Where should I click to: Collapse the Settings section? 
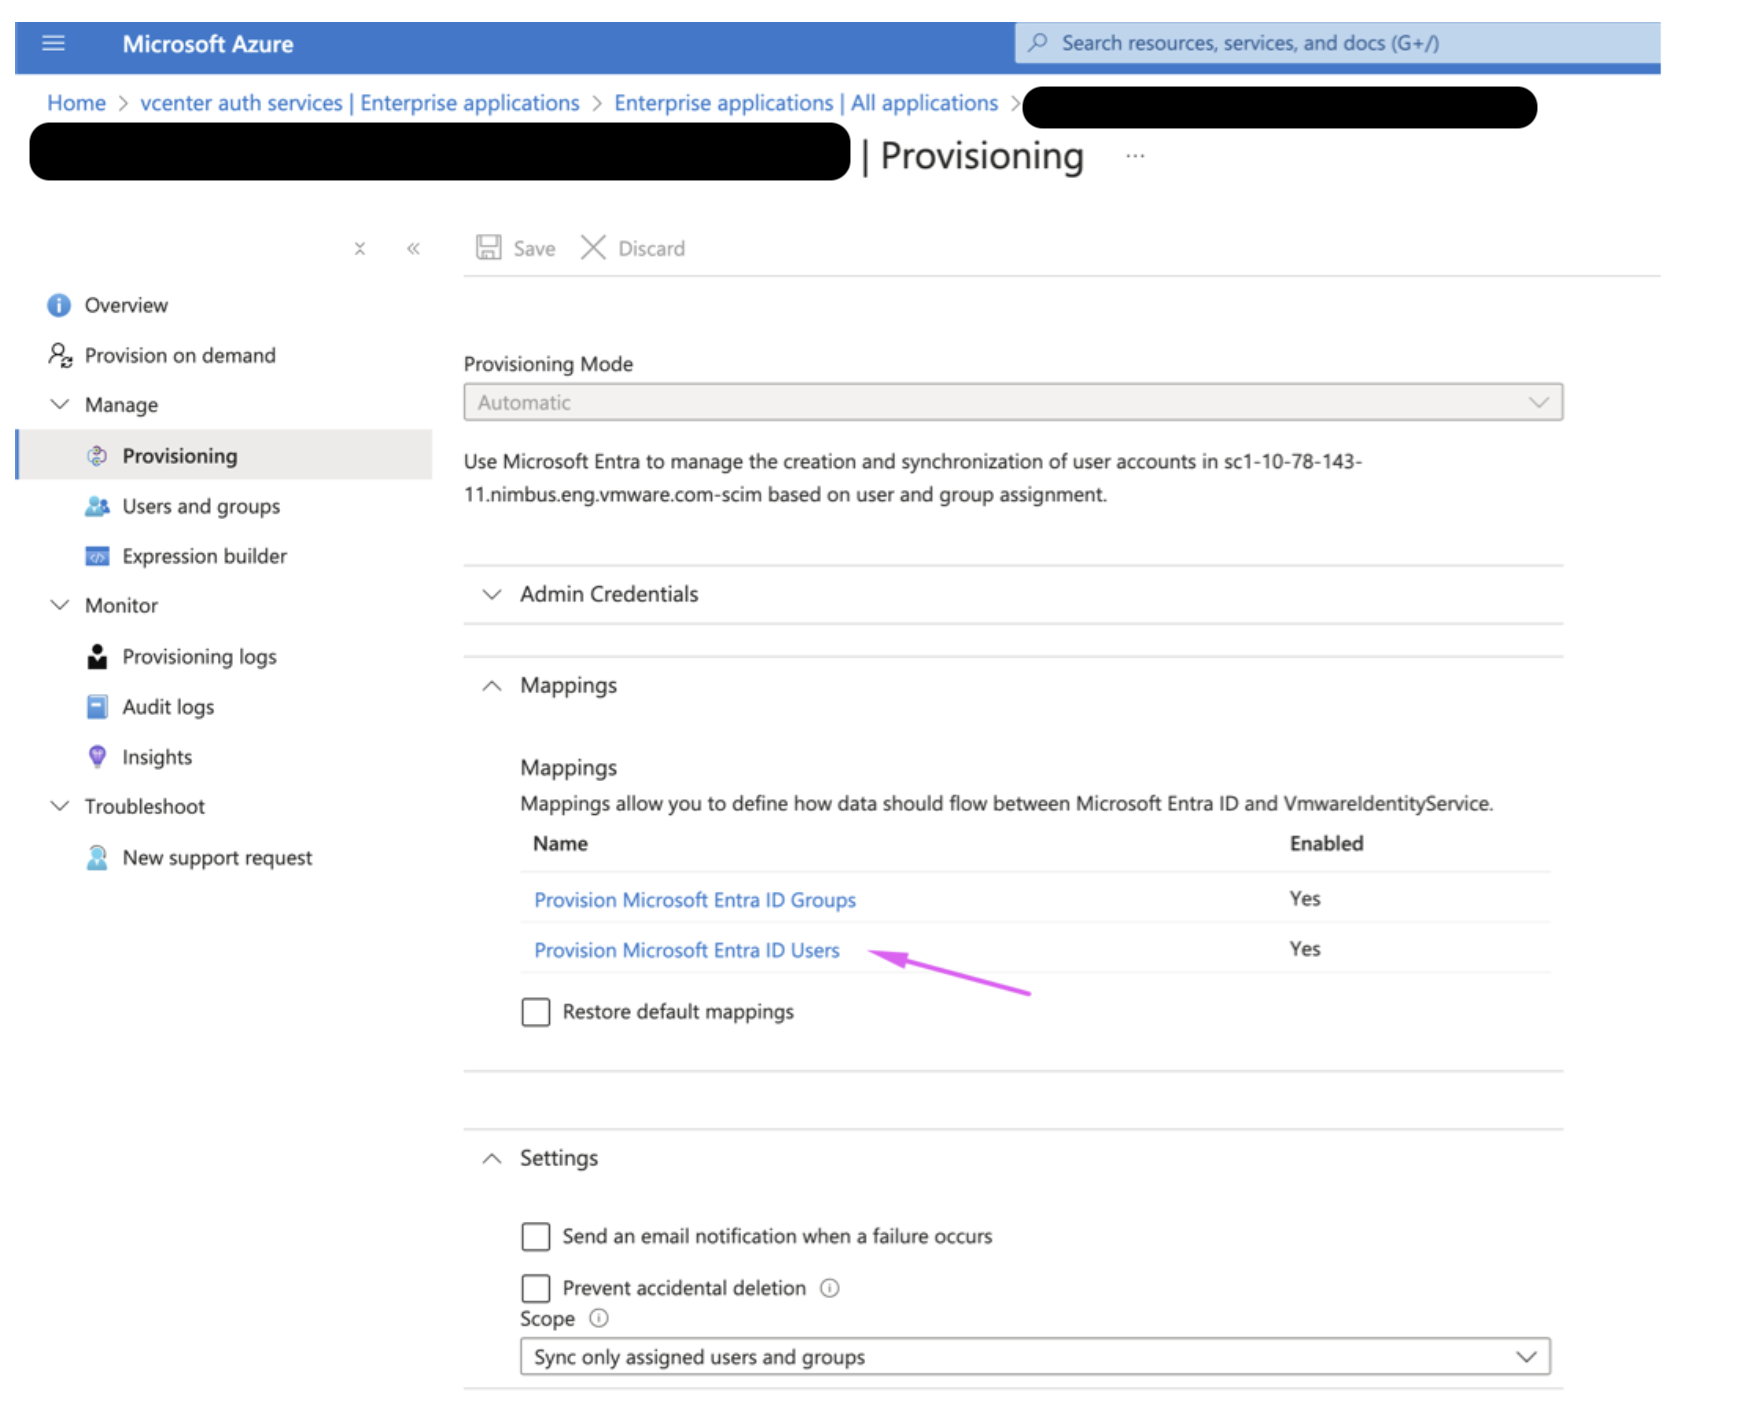pos(491,1159)
